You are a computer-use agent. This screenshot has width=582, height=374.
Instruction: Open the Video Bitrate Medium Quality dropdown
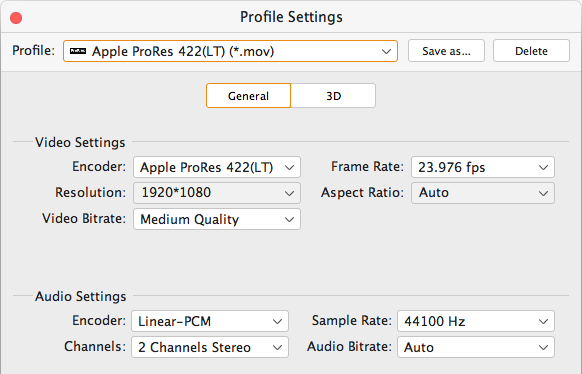pyautogui.click(x=217, y=219)
